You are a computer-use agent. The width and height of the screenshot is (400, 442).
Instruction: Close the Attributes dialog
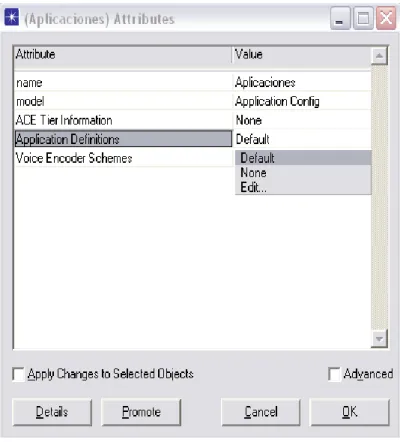[x=386, y=18]
